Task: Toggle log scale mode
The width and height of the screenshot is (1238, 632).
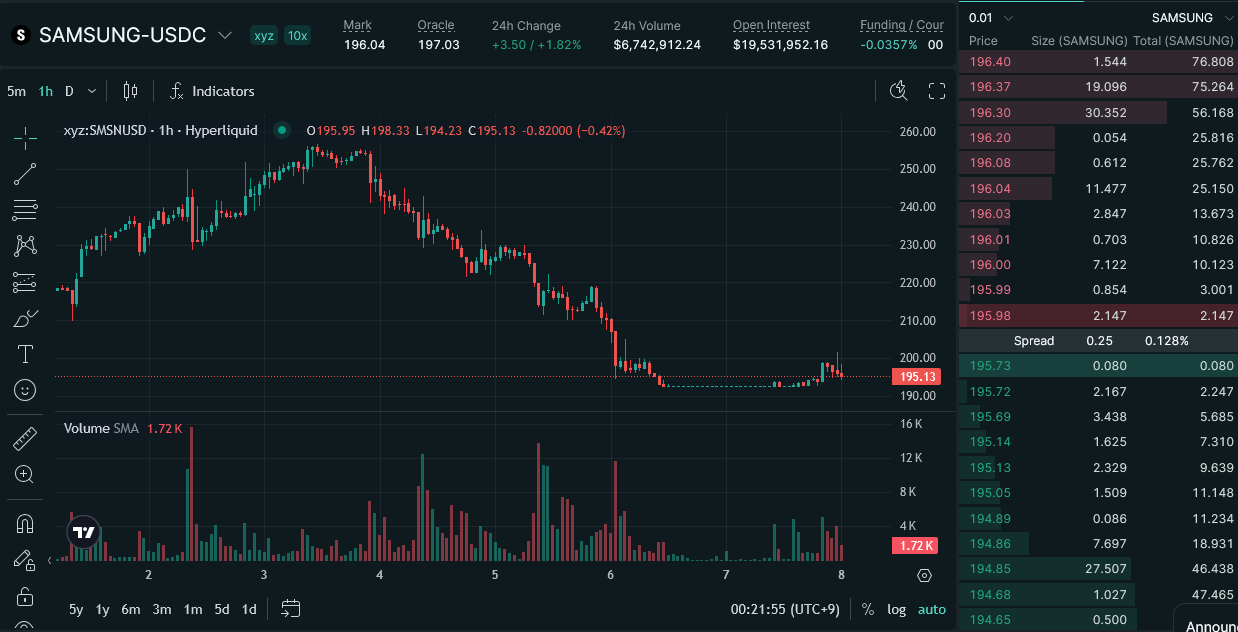Action: point(896,609)
